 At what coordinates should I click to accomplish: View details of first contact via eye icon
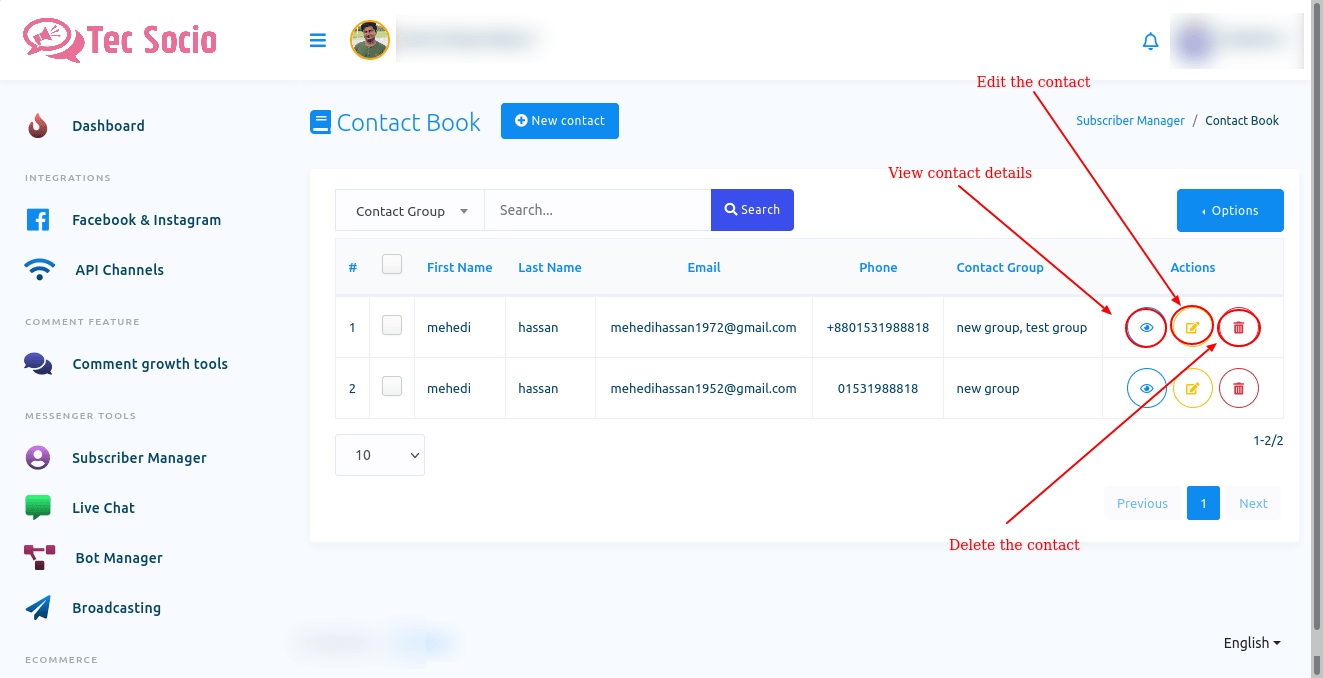[x=1146, y=327]
